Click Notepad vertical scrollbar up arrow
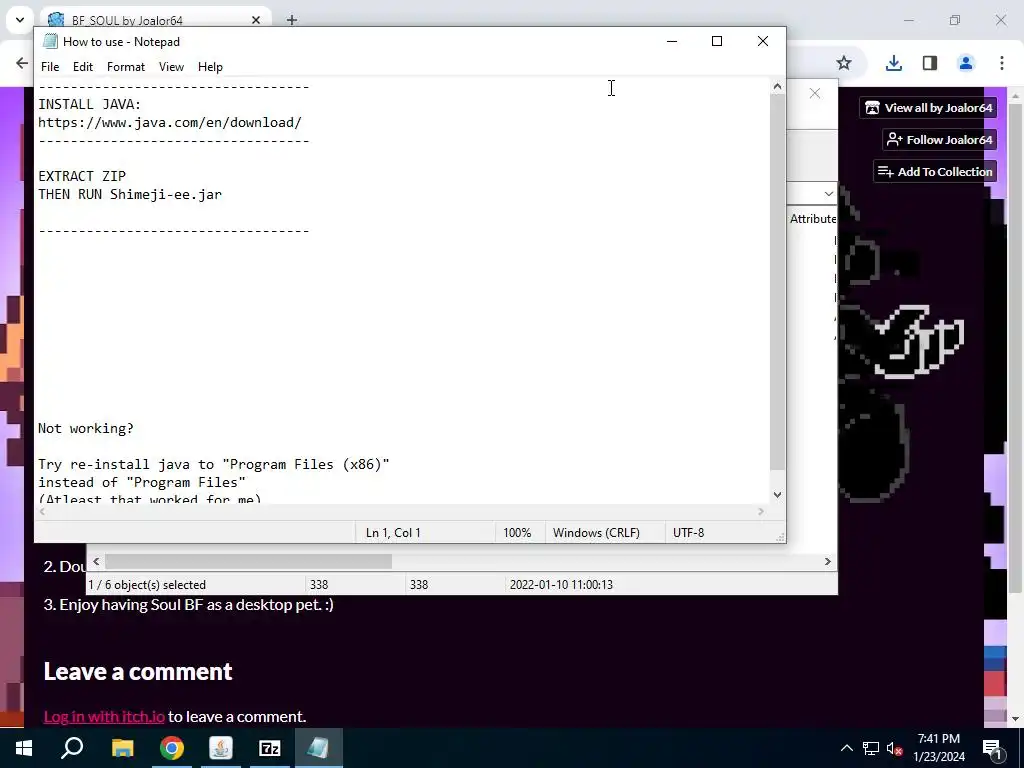1024x768 pixels. 777,86
